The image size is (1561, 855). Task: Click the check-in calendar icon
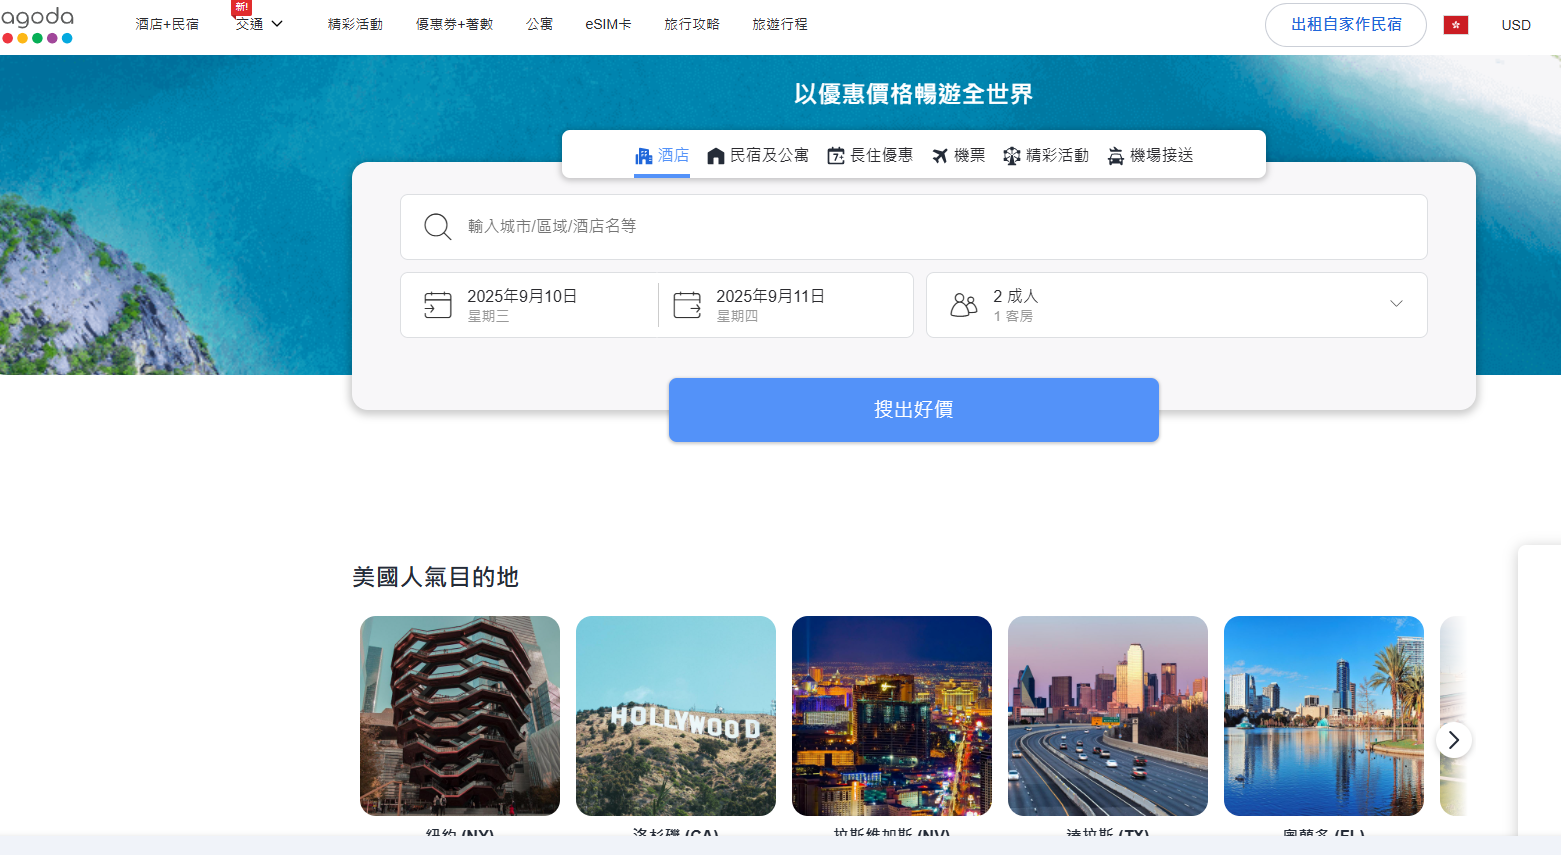tap(438, 305)
